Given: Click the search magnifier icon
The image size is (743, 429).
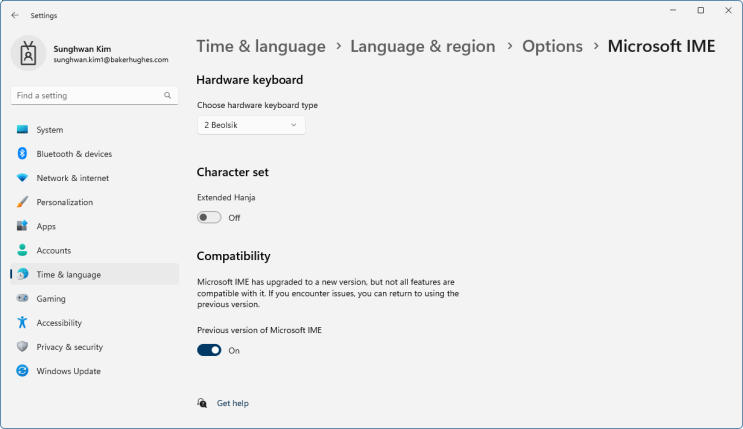Looking at the screenshot, I should click(168, 96).
